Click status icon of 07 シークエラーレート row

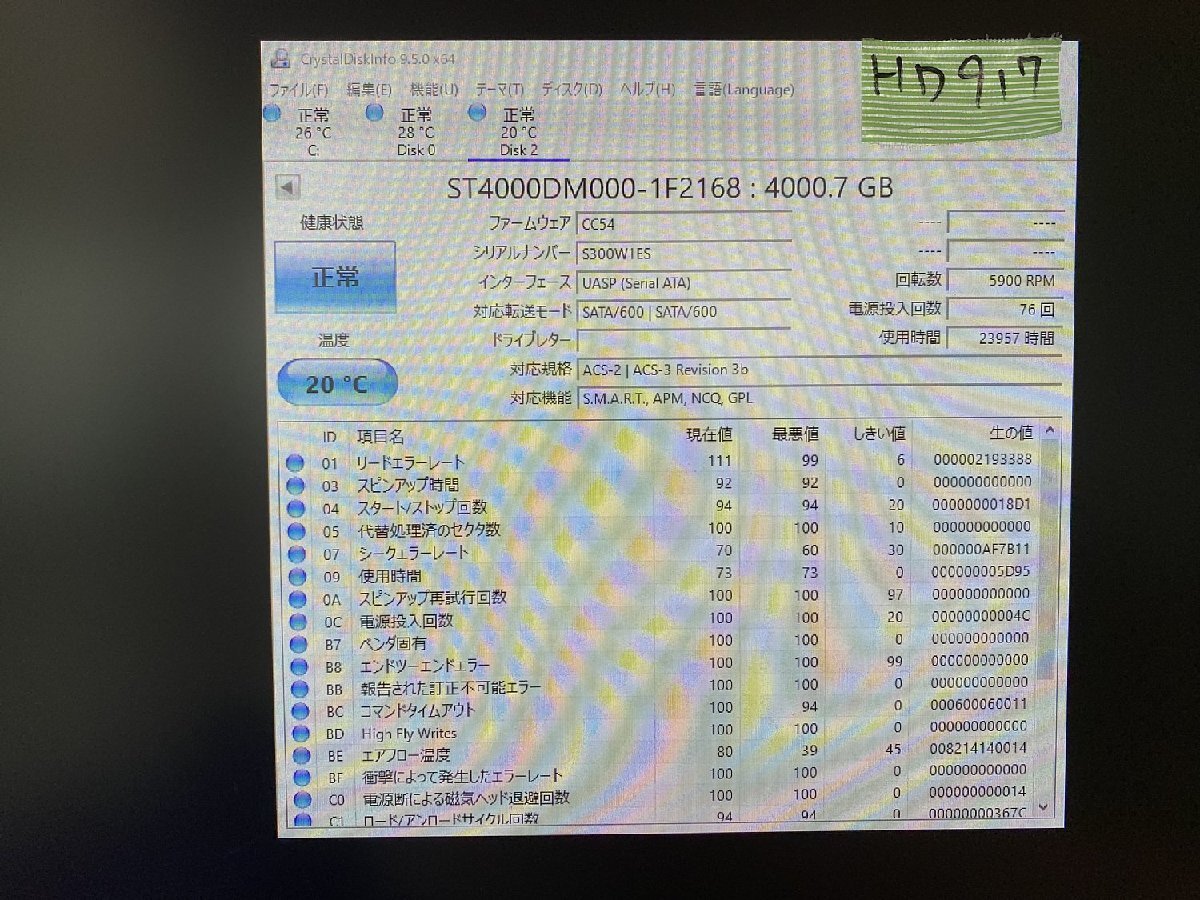(295, 554)
